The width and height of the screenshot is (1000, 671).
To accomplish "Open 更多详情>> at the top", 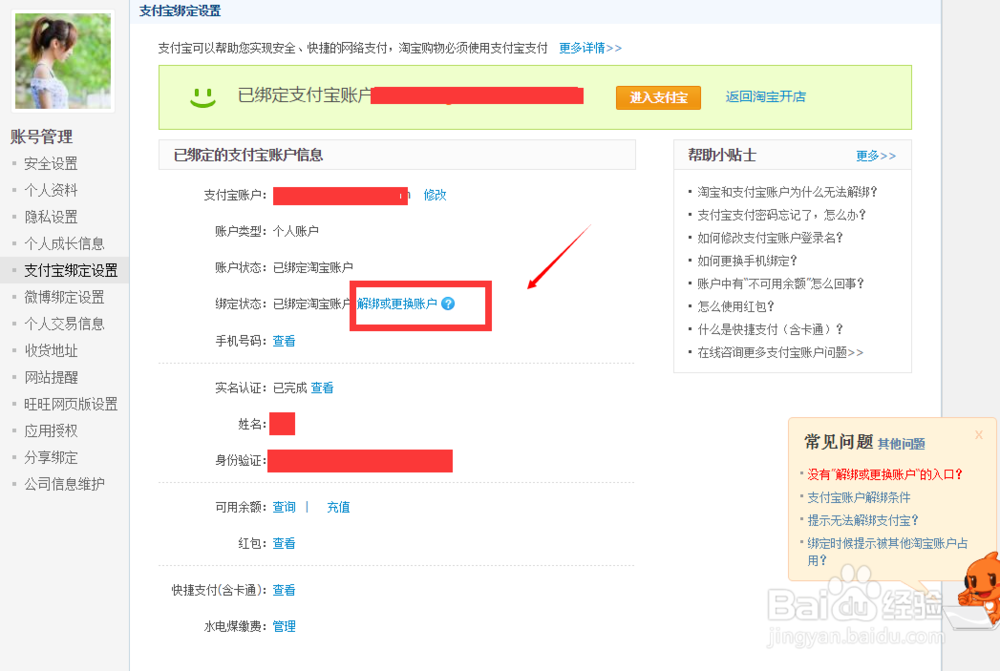I will (x=590, y=46).
